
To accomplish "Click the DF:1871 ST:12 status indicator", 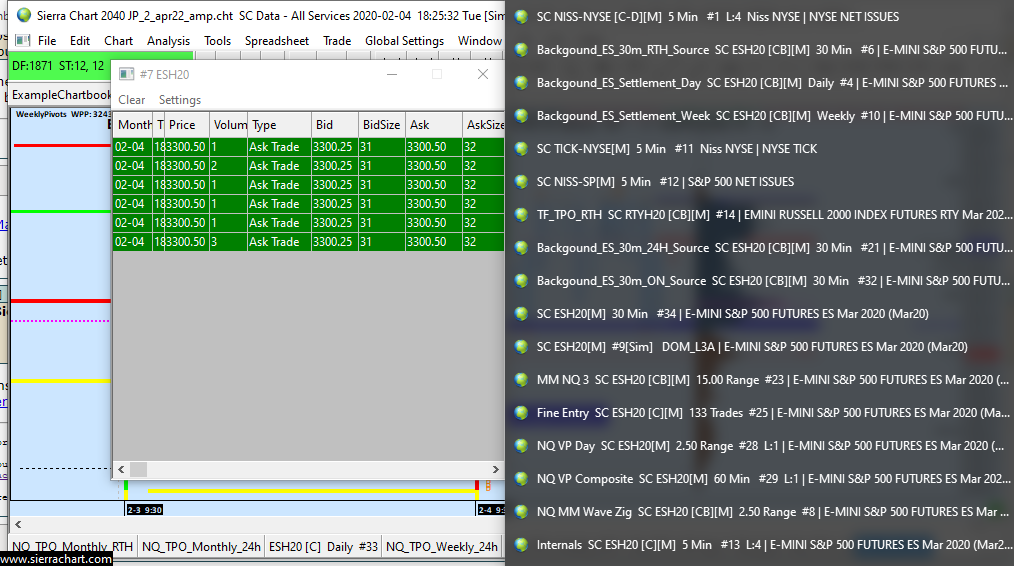I will point(59,66).
